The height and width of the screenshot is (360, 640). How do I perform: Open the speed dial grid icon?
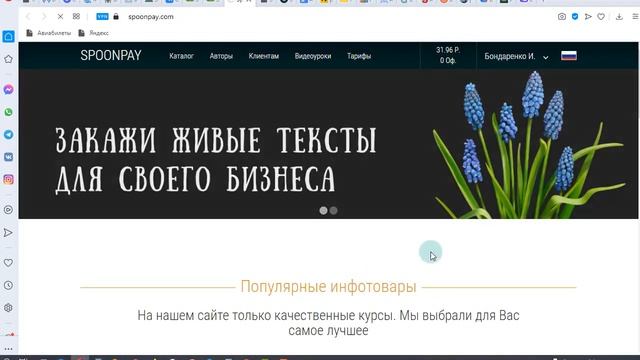point(76,17)
